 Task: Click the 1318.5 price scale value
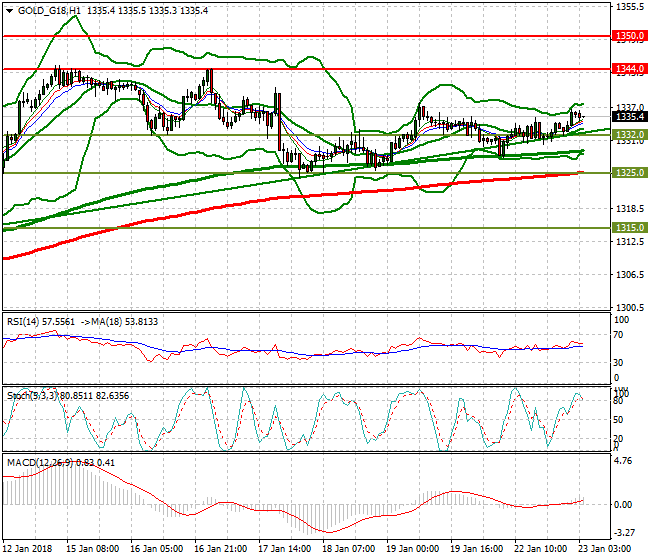(630, 208)
